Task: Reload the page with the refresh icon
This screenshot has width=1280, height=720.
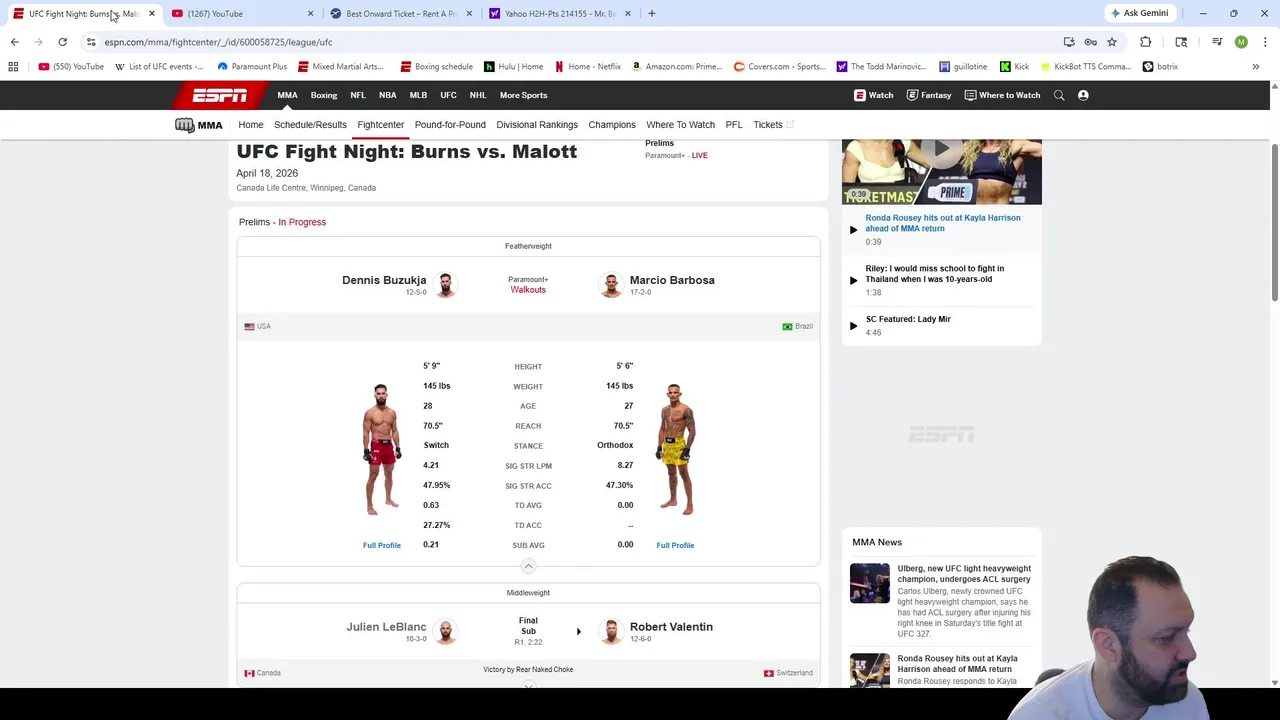Action: click(x=62, y=42)
